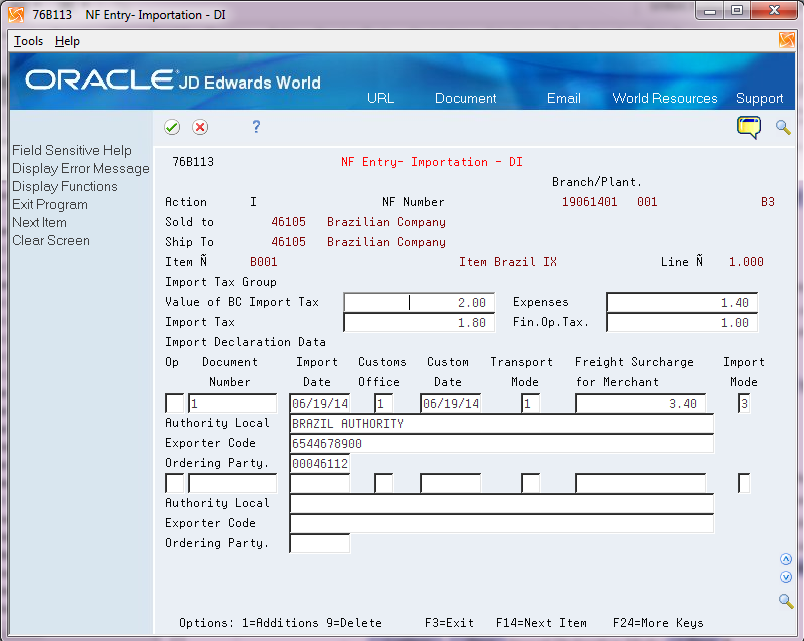
Task: Click the empty second Authority Local field
Action: click(x=501, y=504)
